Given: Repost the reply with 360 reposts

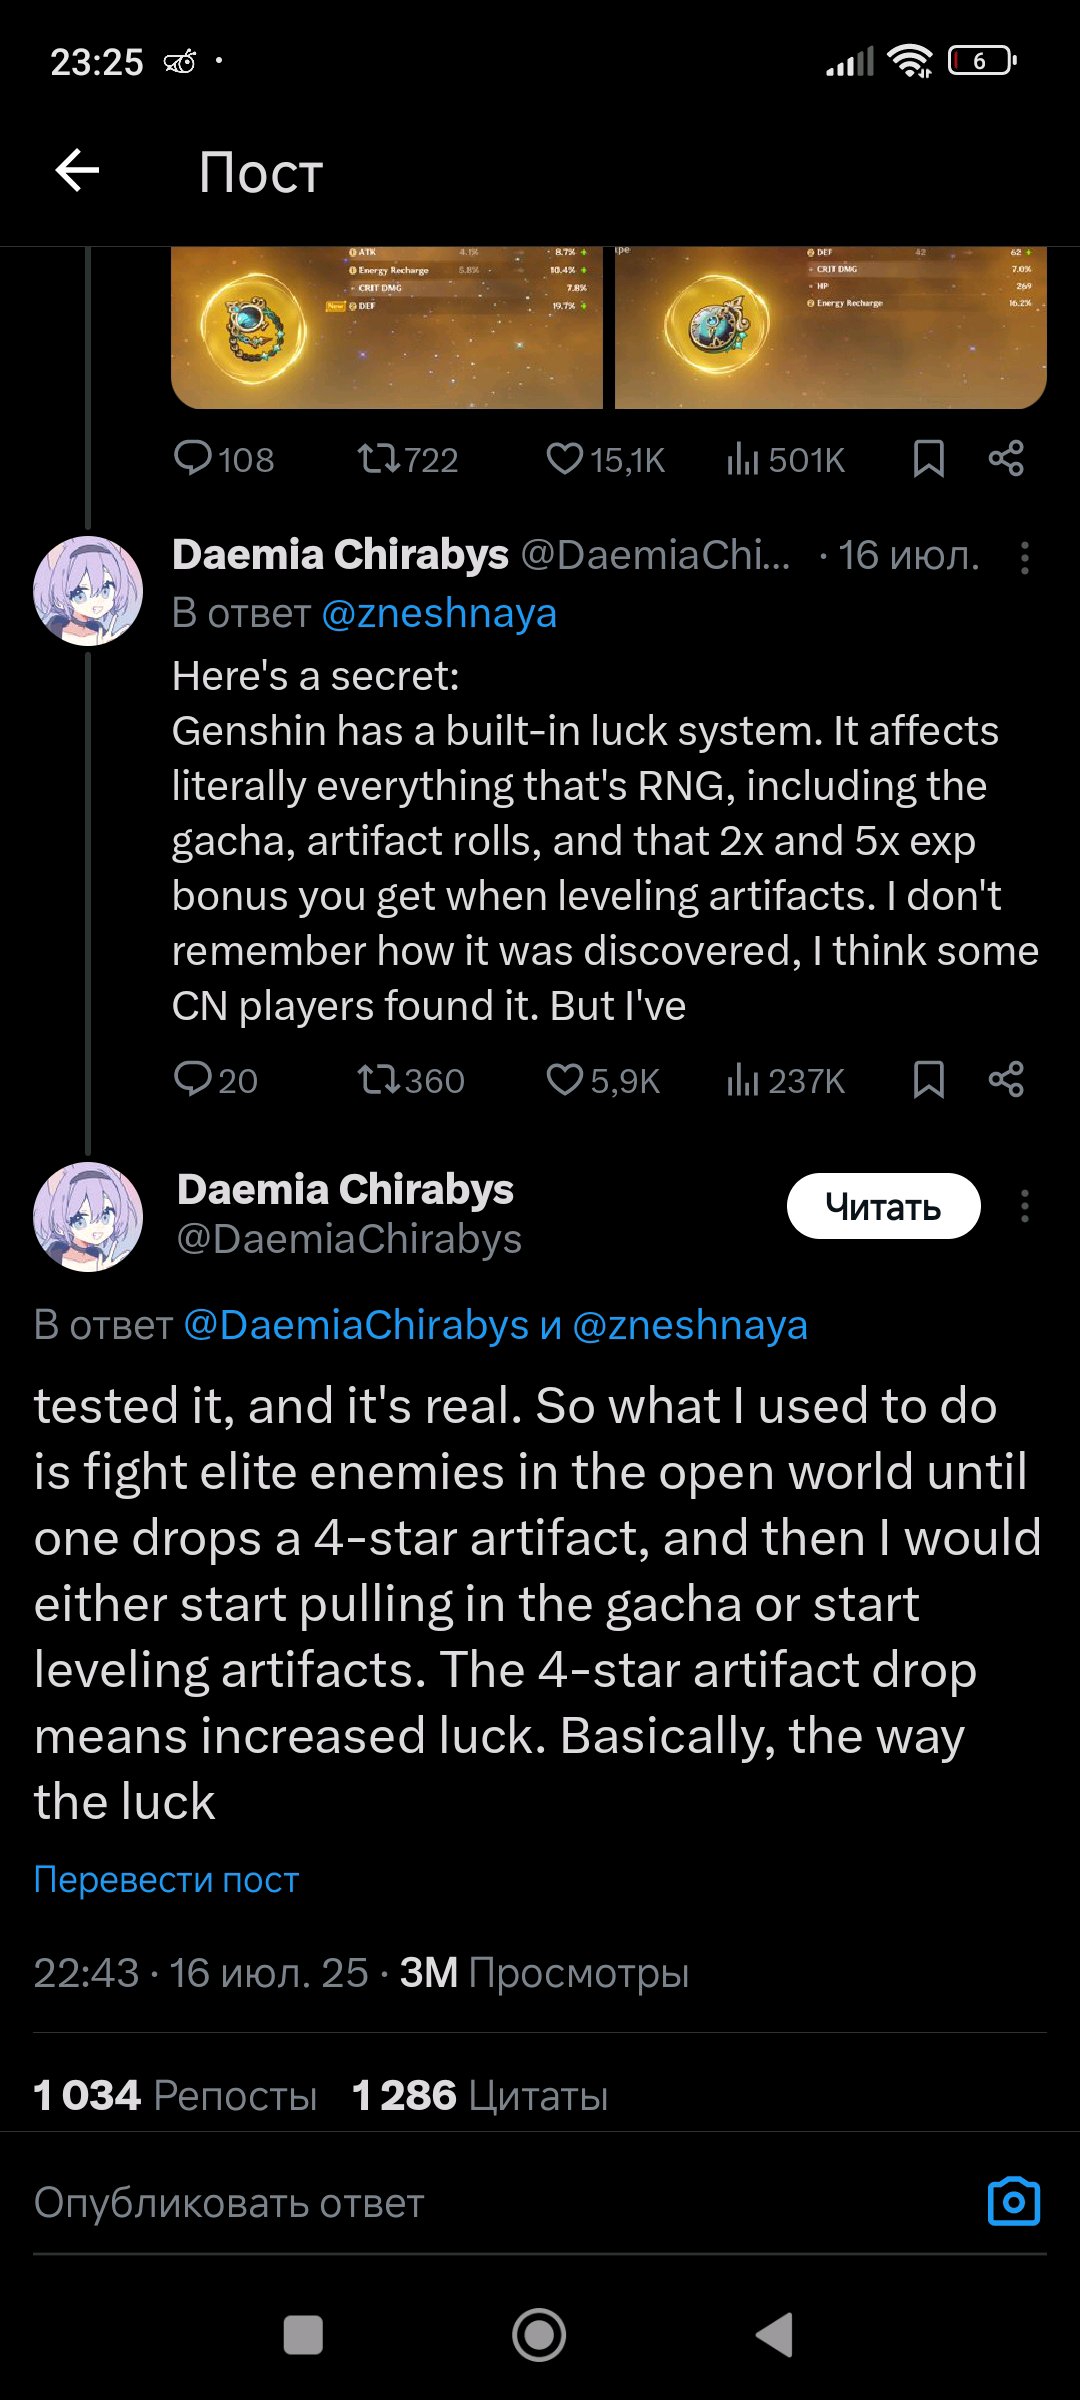Looking at the screenshot, I should pyautogui.click(x=378, y=1080).
